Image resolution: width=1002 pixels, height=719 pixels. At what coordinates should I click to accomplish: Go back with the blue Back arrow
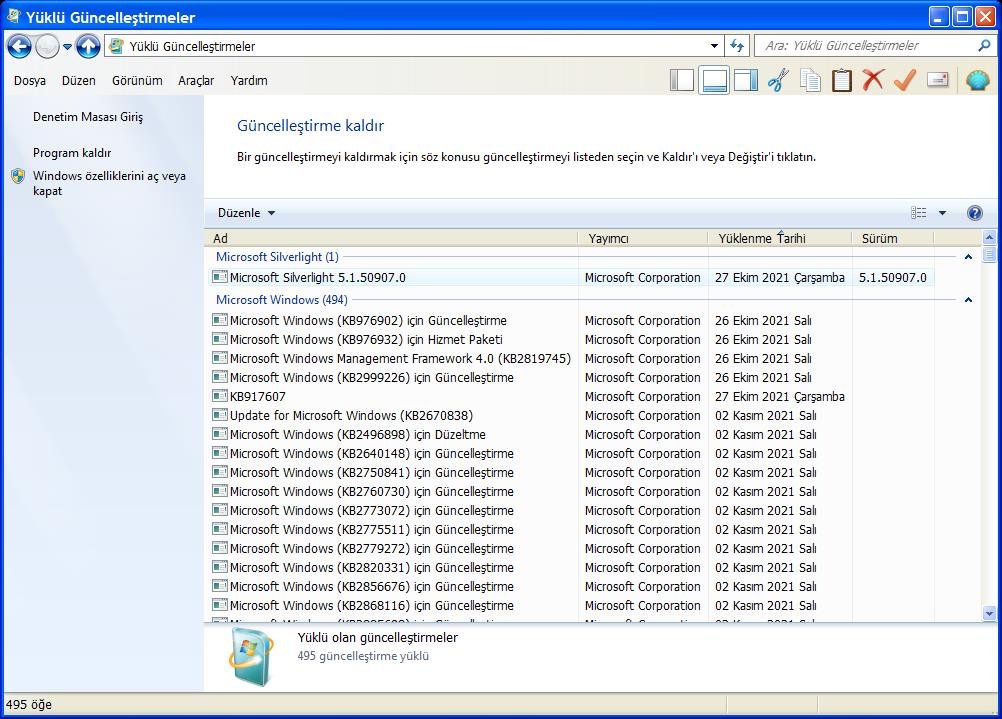[19, 46]
